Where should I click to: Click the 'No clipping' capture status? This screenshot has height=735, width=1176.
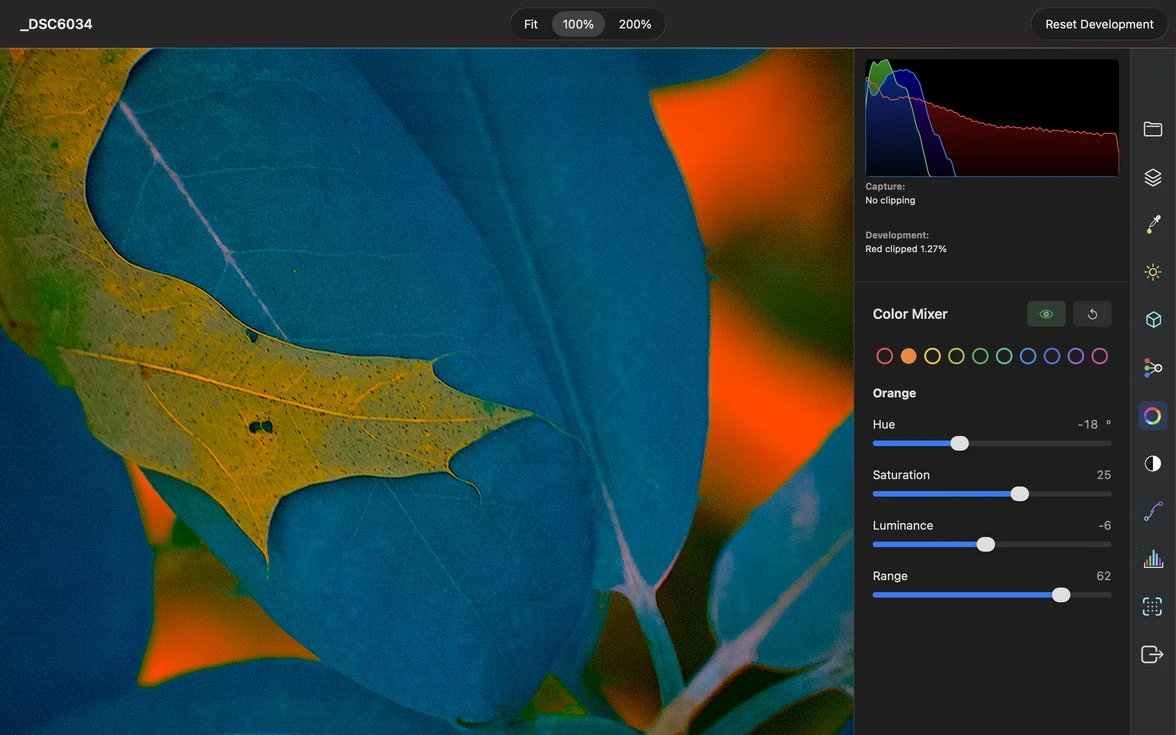pos(890,200)
